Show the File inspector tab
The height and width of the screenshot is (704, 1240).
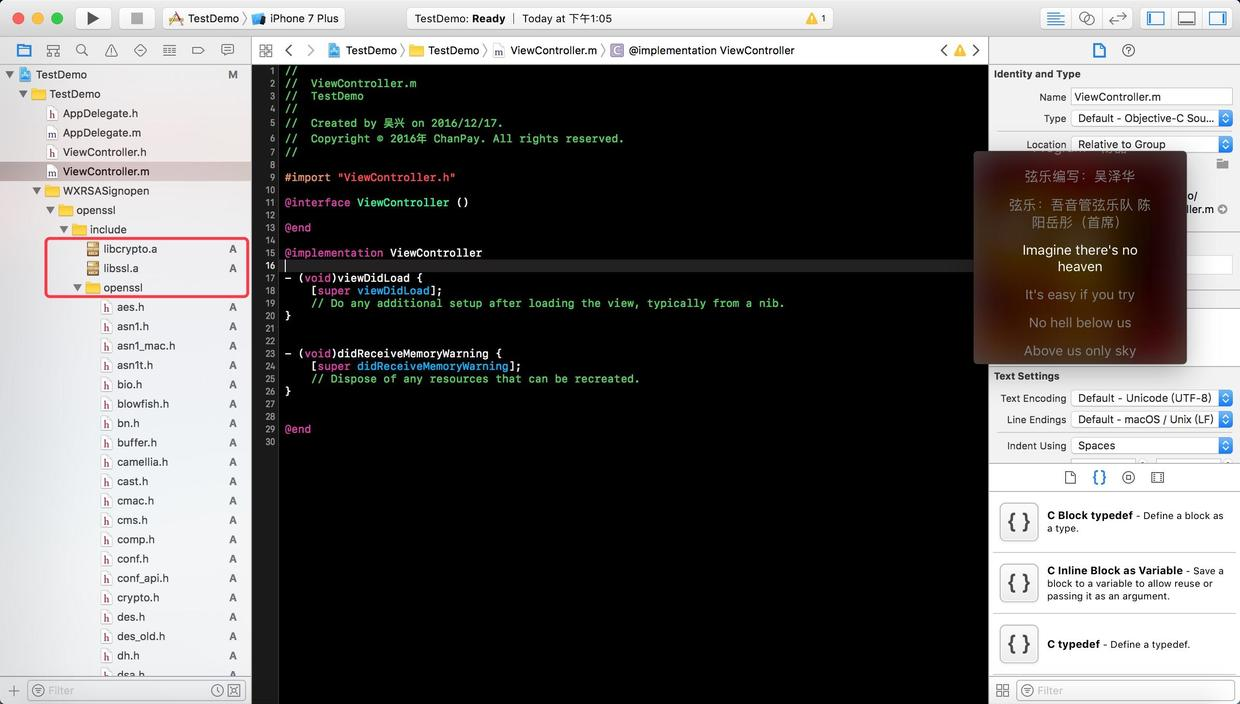click(x=1099, y=50)
